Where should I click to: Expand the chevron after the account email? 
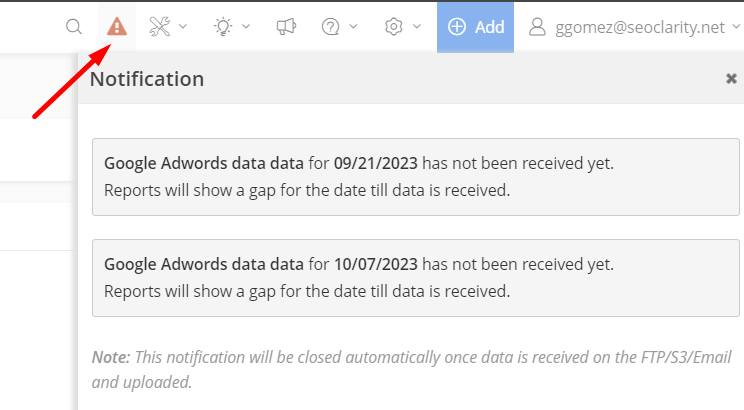736,27
